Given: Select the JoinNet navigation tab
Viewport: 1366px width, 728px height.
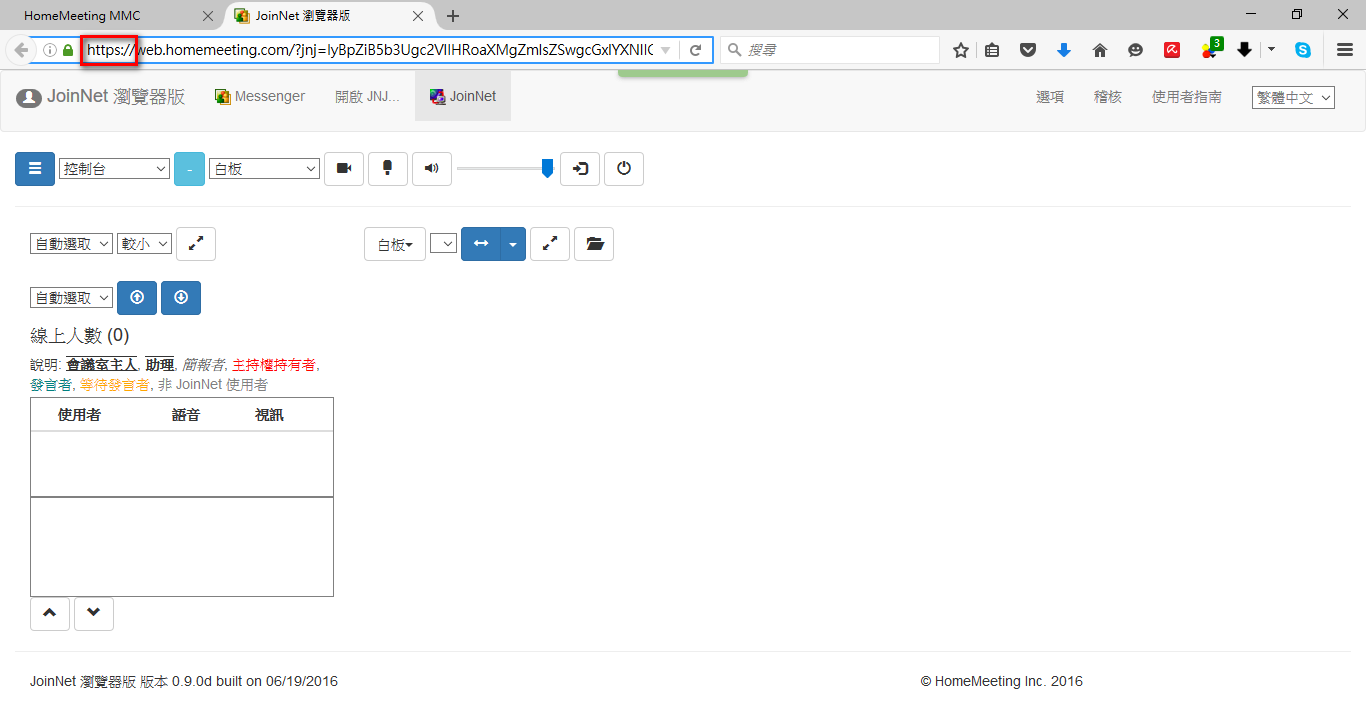Looking at the screenshot, I should (463, 96).
